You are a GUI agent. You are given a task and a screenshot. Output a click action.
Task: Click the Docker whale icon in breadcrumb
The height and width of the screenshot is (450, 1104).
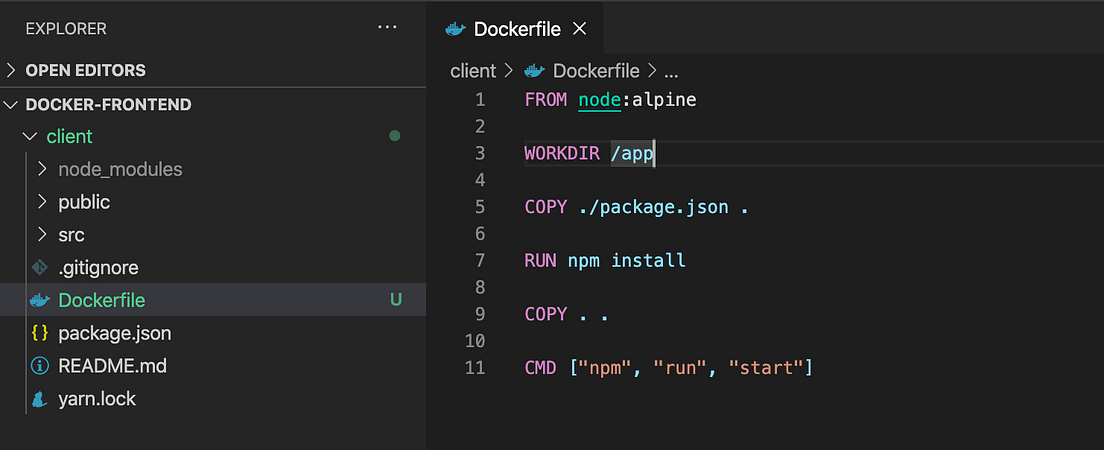click(x=534, y=71)
